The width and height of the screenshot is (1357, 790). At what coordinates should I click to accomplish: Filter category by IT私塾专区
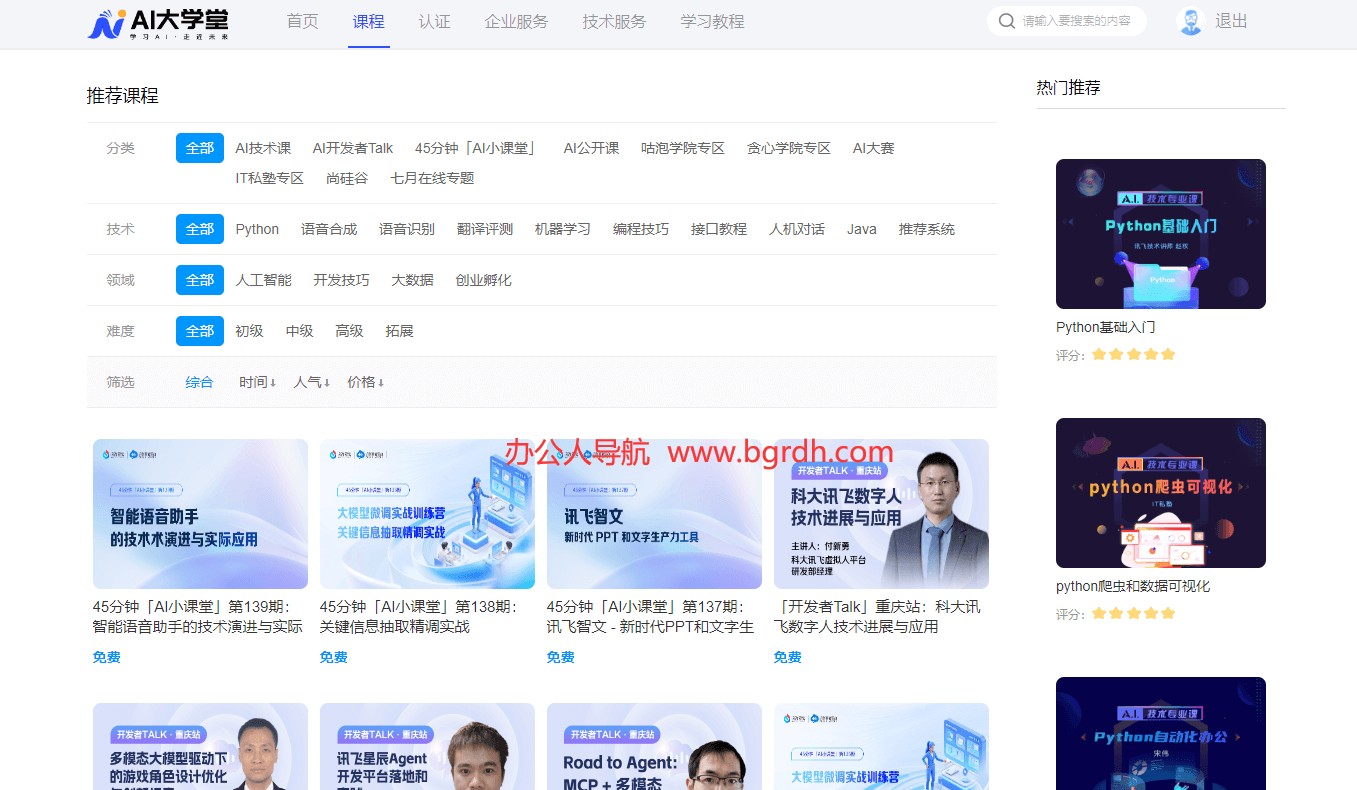(x=270, y=178)
